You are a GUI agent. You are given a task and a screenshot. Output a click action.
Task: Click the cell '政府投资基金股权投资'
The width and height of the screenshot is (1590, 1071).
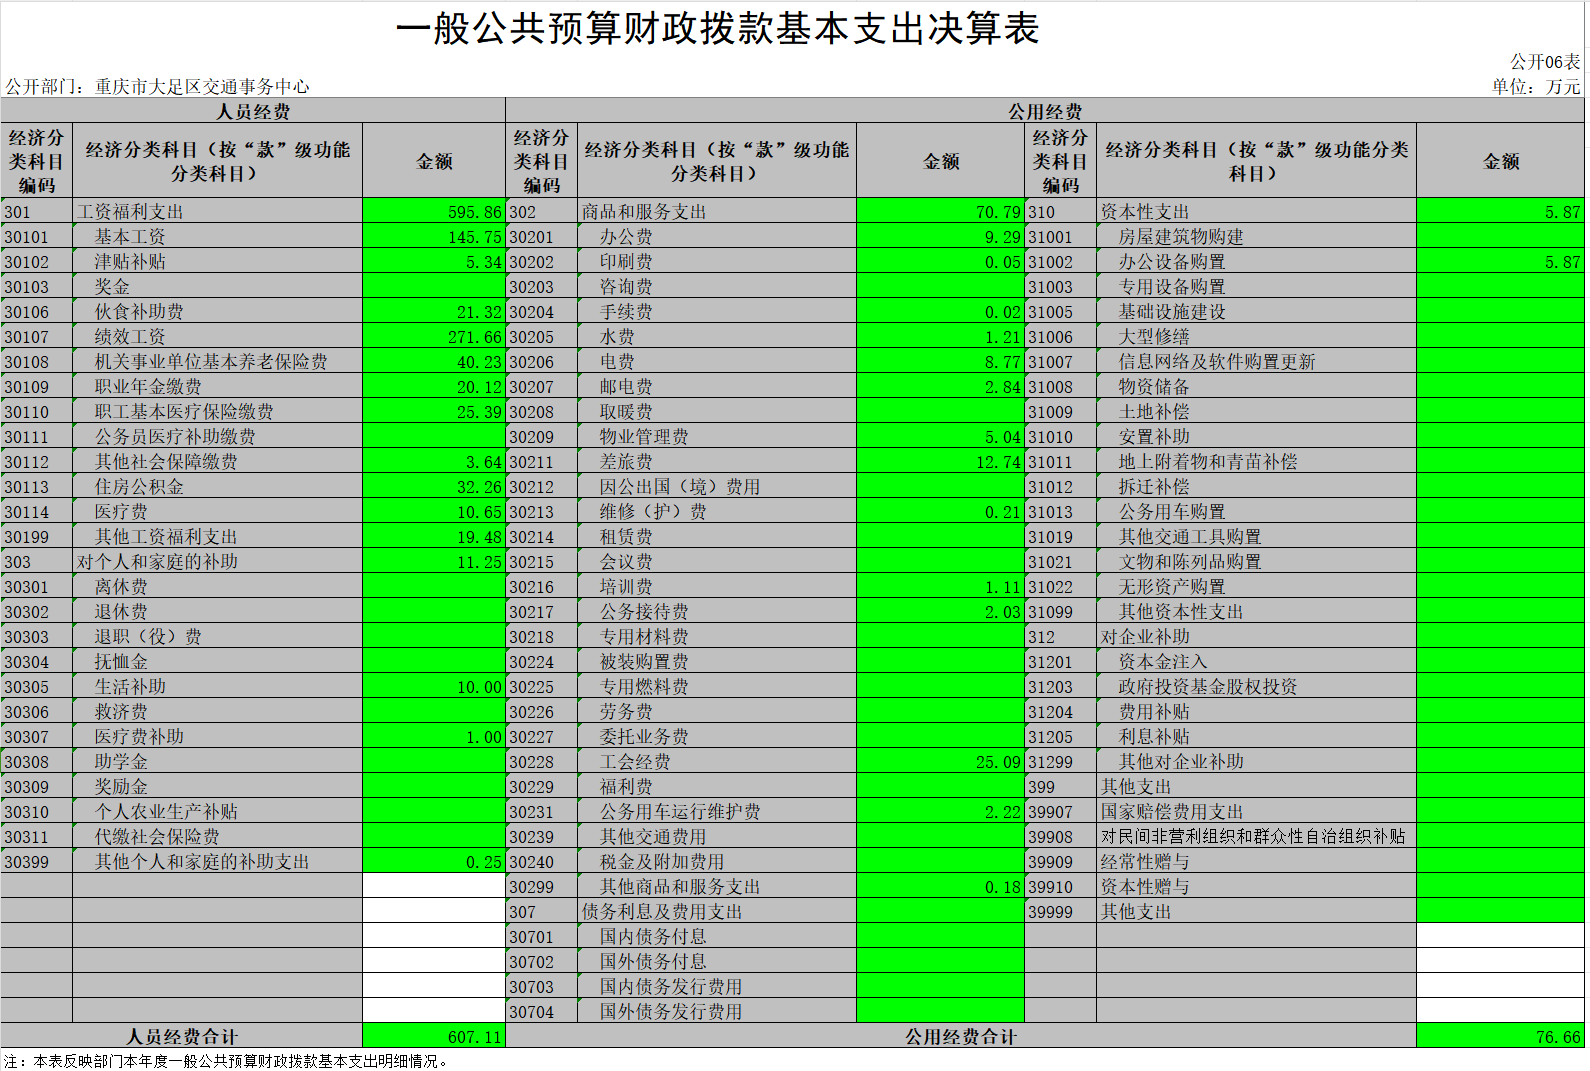pos(1256,686)
